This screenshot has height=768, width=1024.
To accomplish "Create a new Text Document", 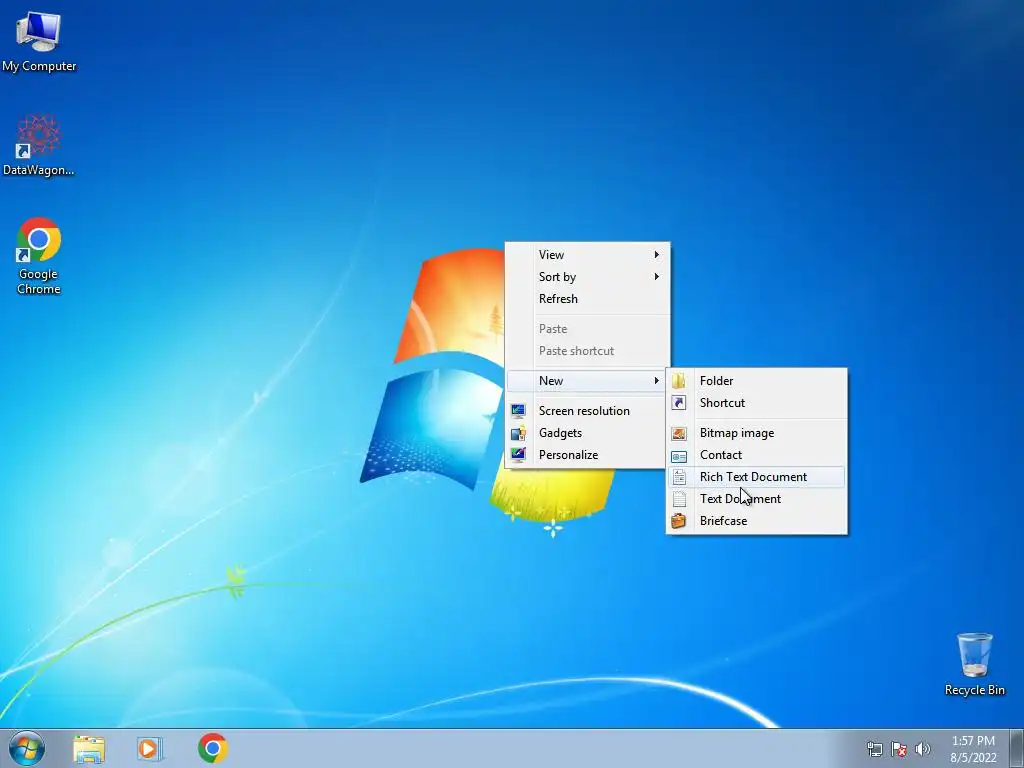I will (x=757, y=499).
